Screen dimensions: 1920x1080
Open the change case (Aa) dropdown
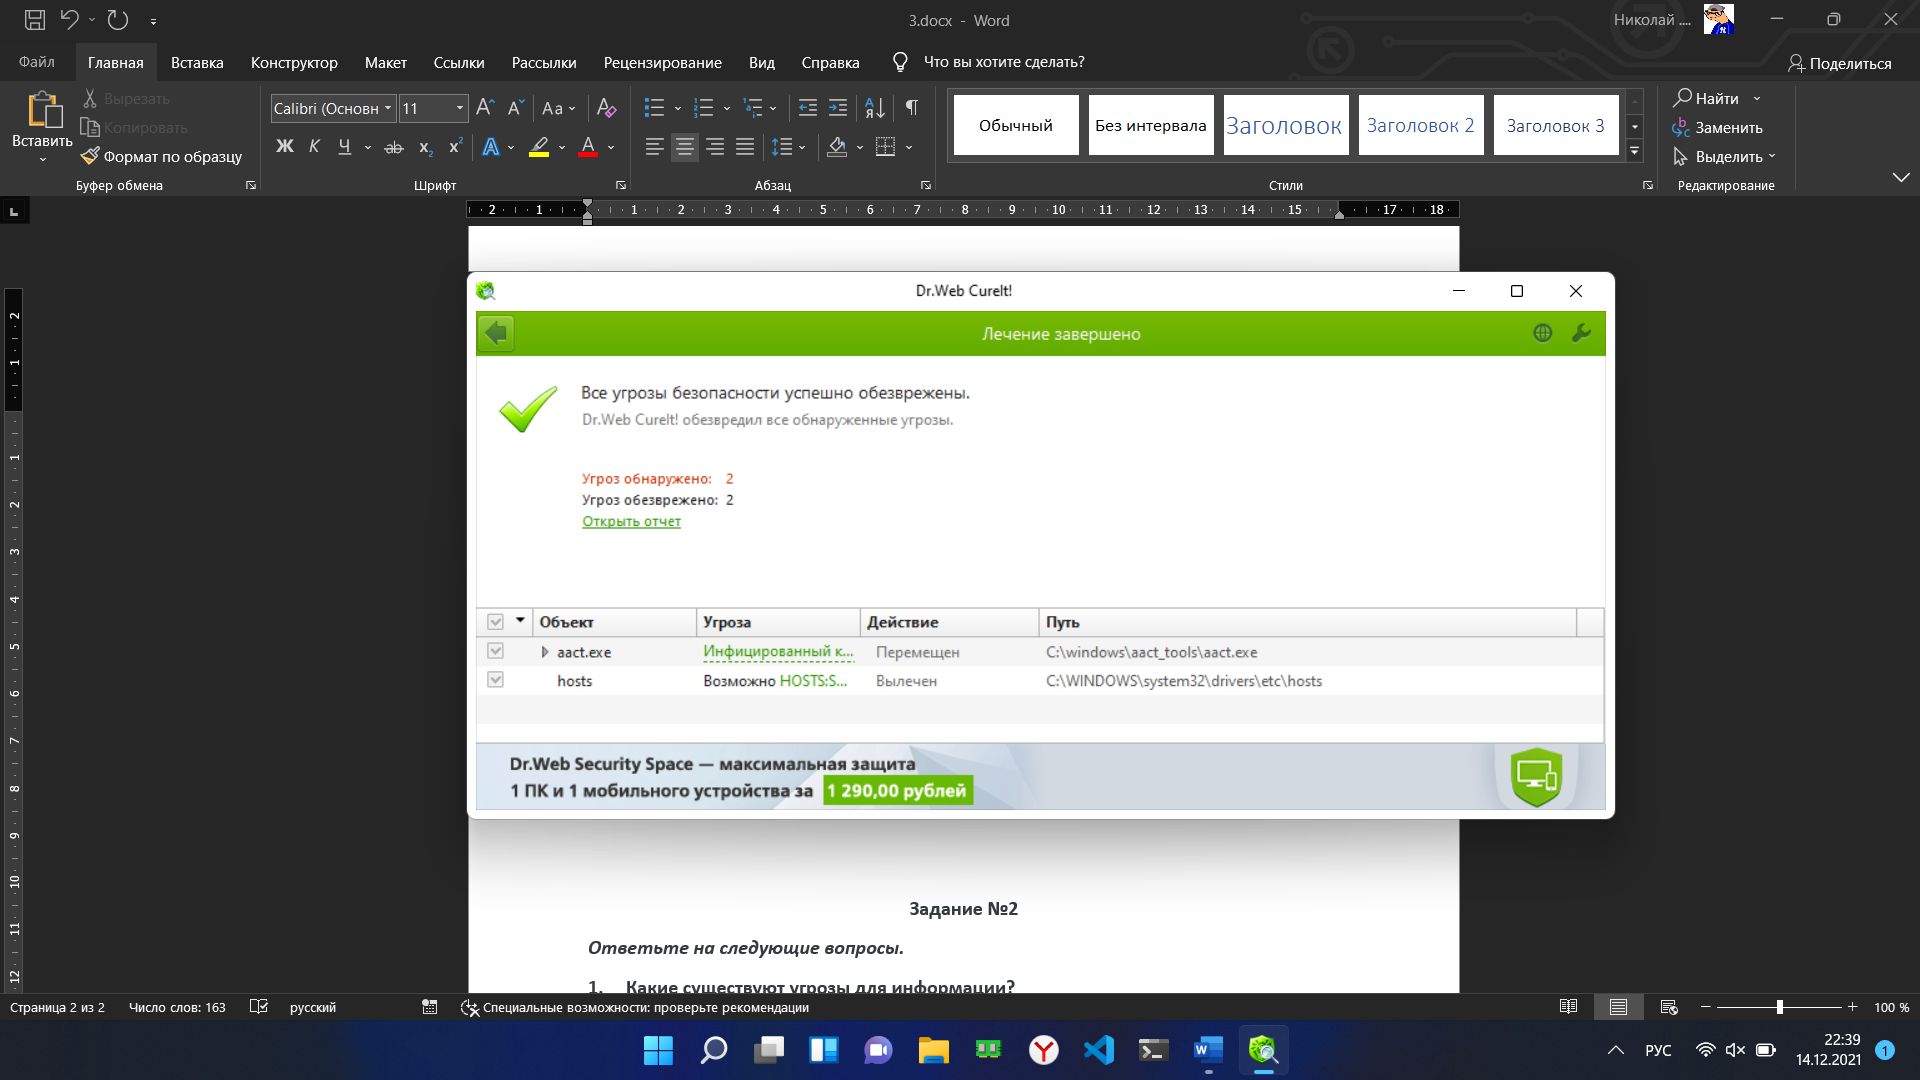558,108
